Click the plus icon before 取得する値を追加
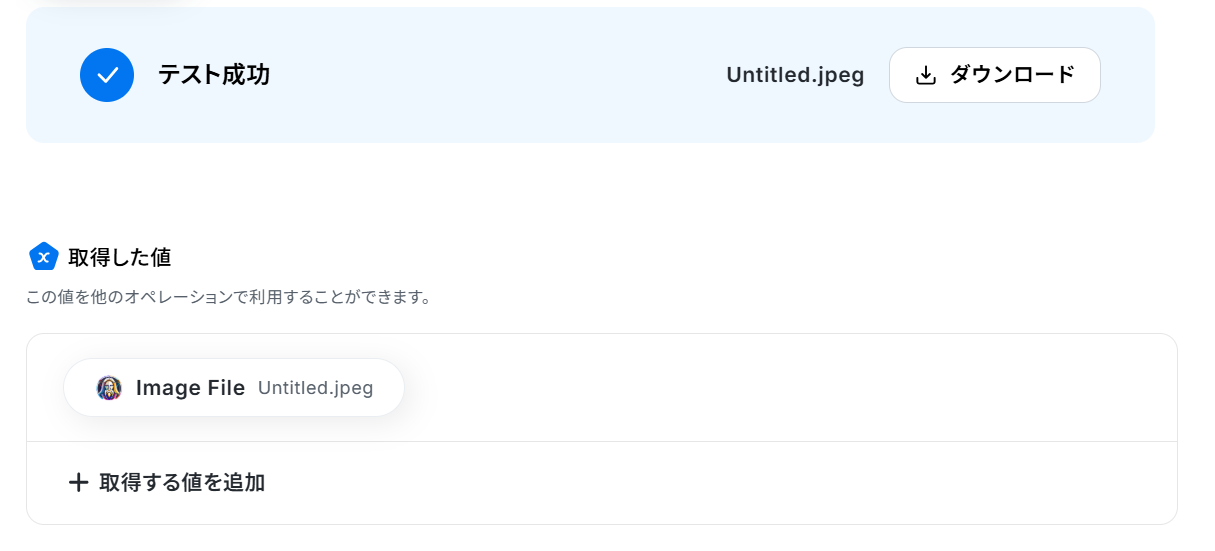1215x551 pixels. point(78,483)
